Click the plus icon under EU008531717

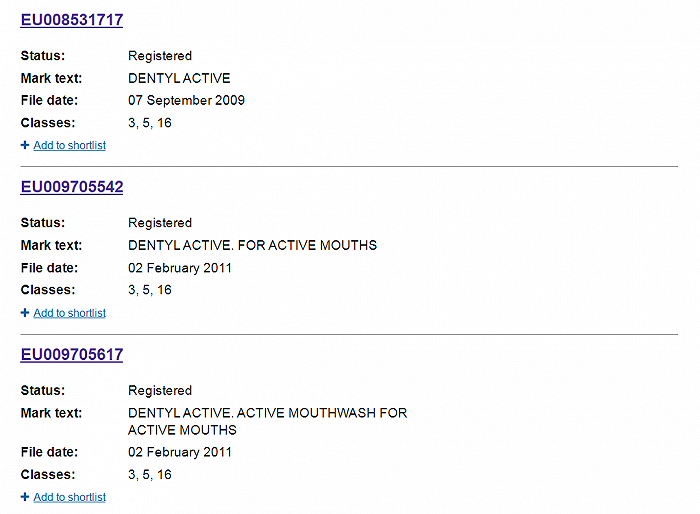click(25, 146)
